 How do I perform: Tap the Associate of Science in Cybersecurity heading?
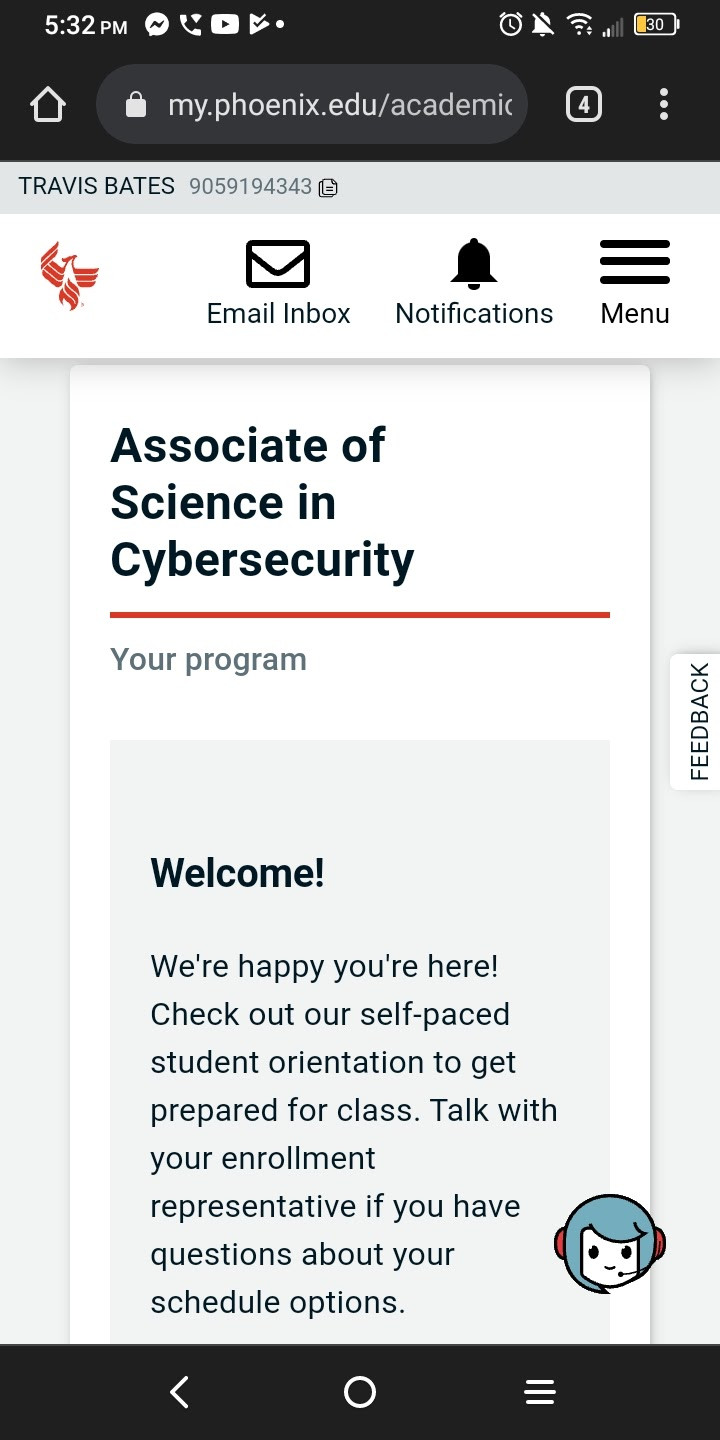262,502
